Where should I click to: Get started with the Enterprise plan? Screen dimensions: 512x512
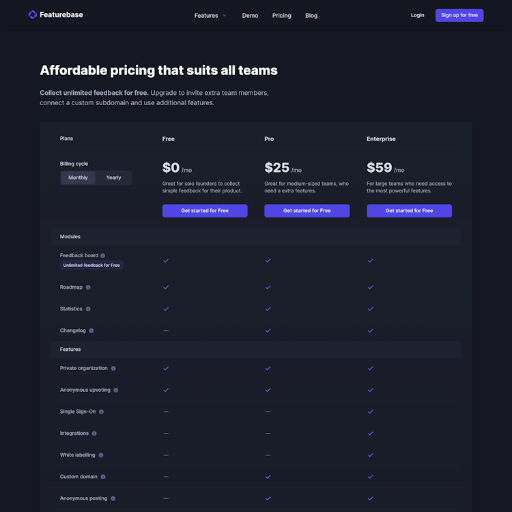click(409, 211)
